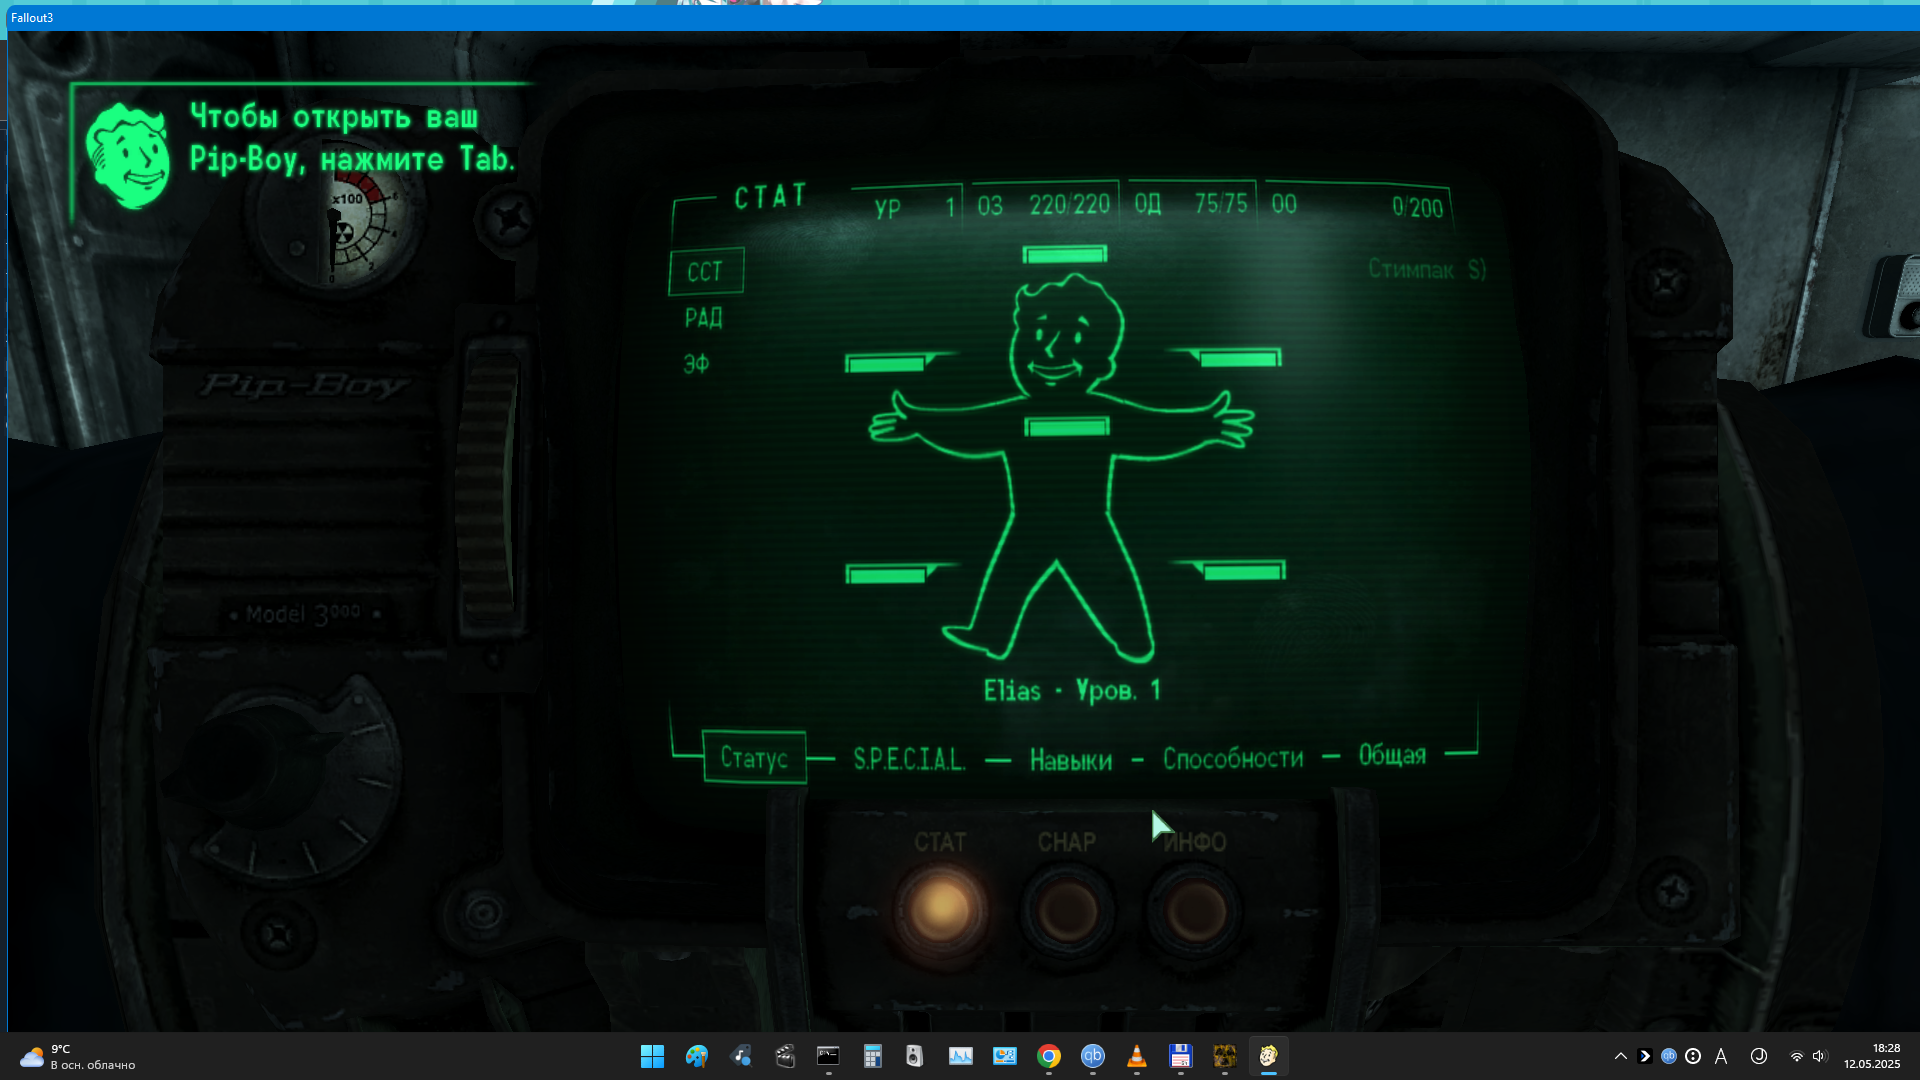Select the РАД radiation sub-tab
This screenshot has width=1920, height=1080.
pyautogui.click(x=703, y=318)
